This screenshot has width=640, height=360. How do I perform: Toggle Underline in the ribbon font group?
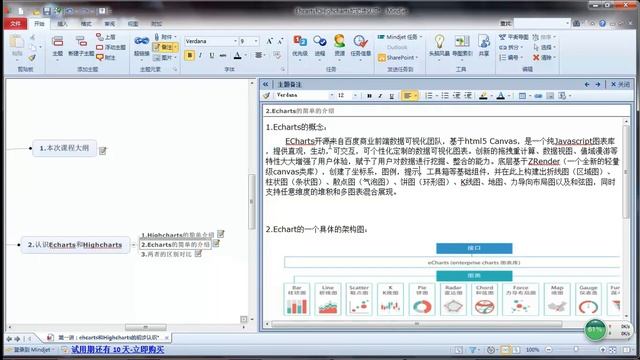(211, 55)
